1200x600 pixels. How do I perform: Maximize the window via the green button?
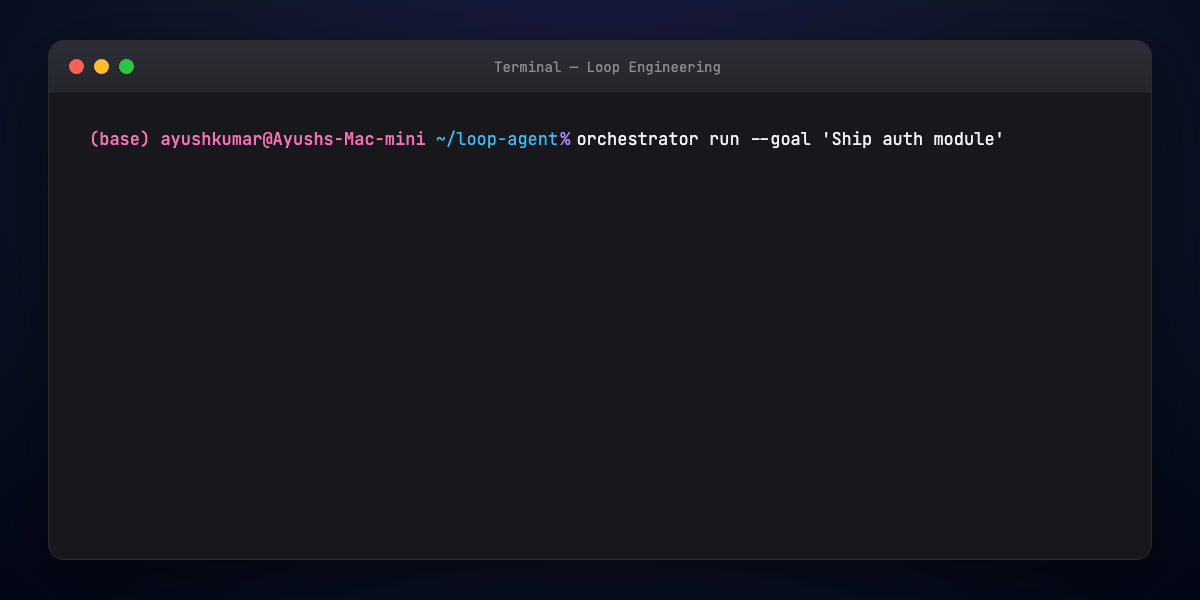point(126,67)
